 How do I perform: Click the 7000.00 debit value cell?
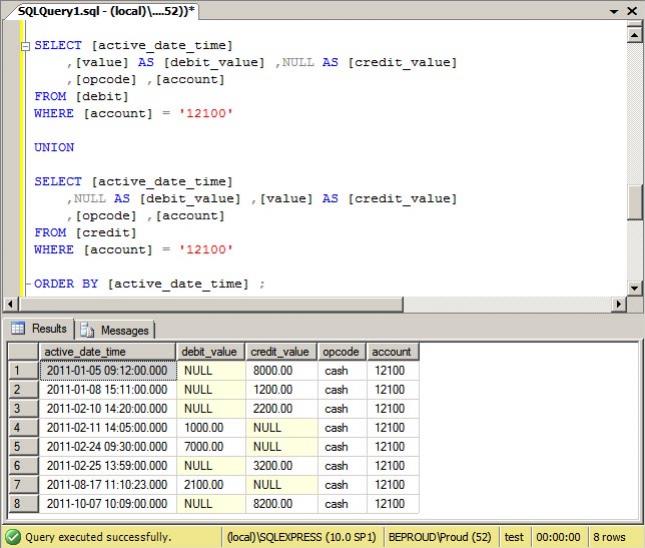pyautogui.click(x=211, y=447)
